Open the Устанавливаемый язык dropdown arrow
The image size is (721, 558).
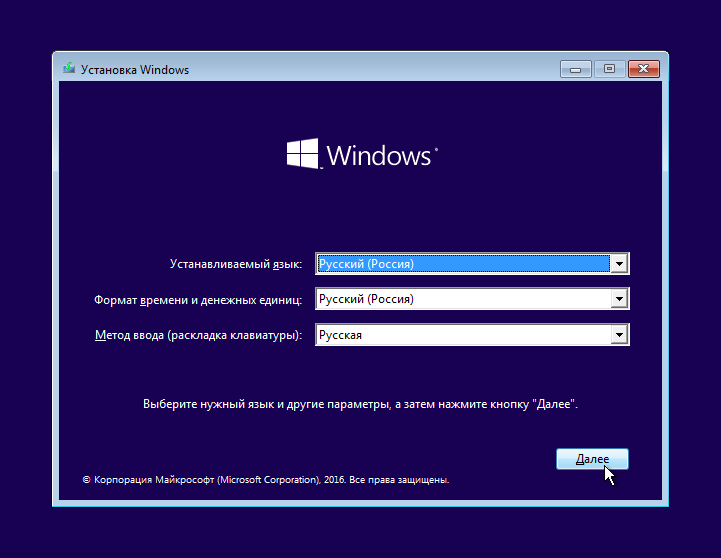point(619,264)
